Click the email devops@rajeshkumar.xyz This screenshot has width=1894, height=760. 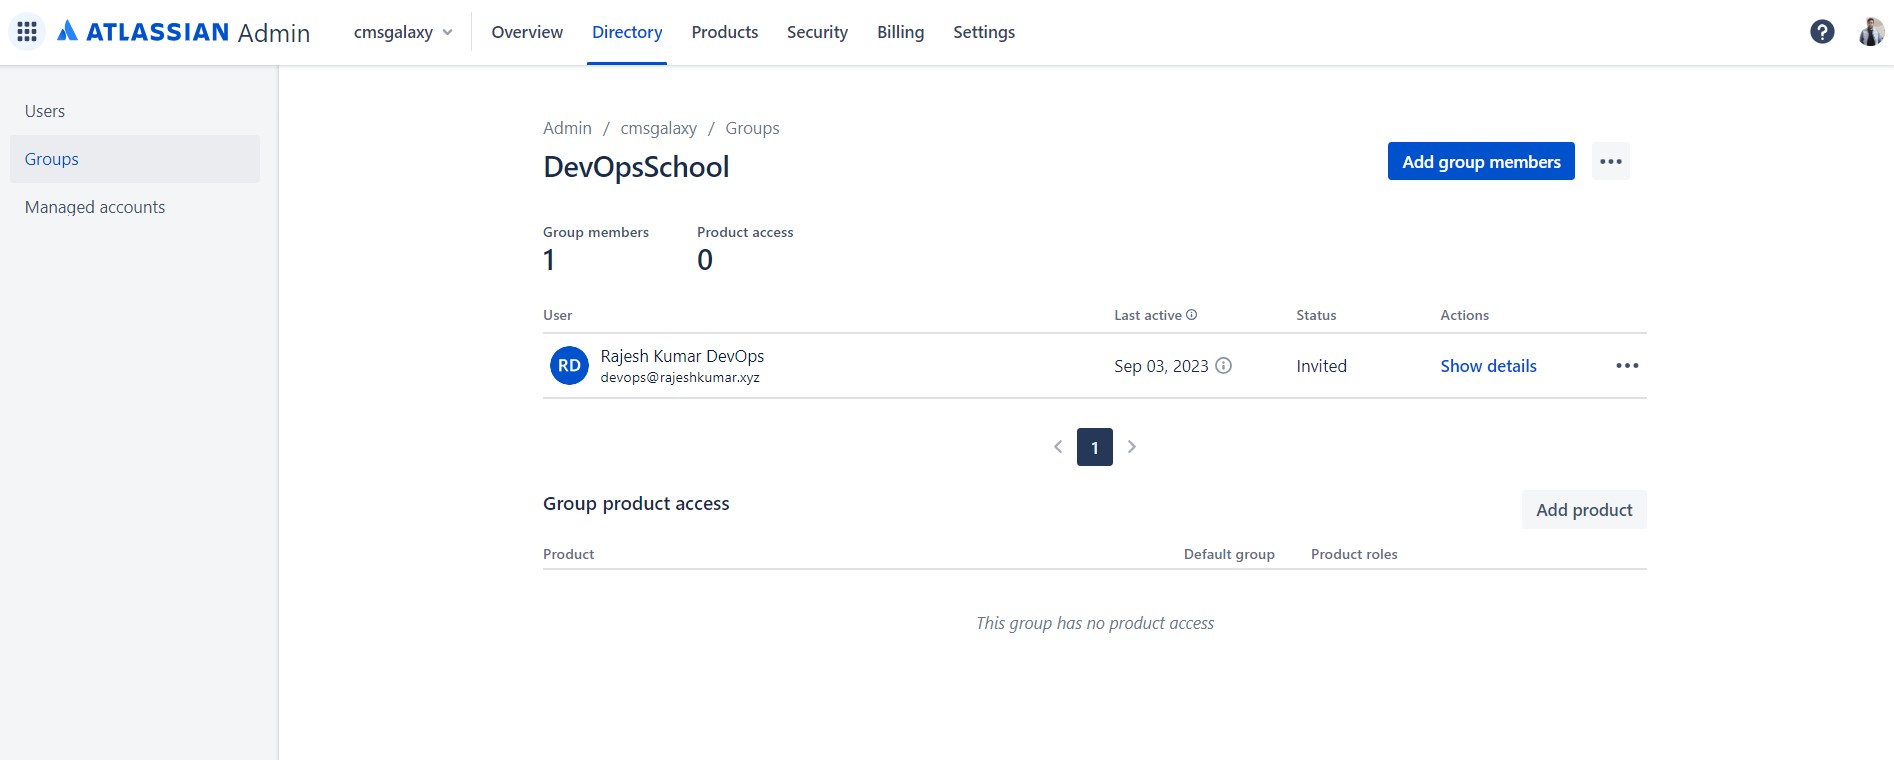680,378
